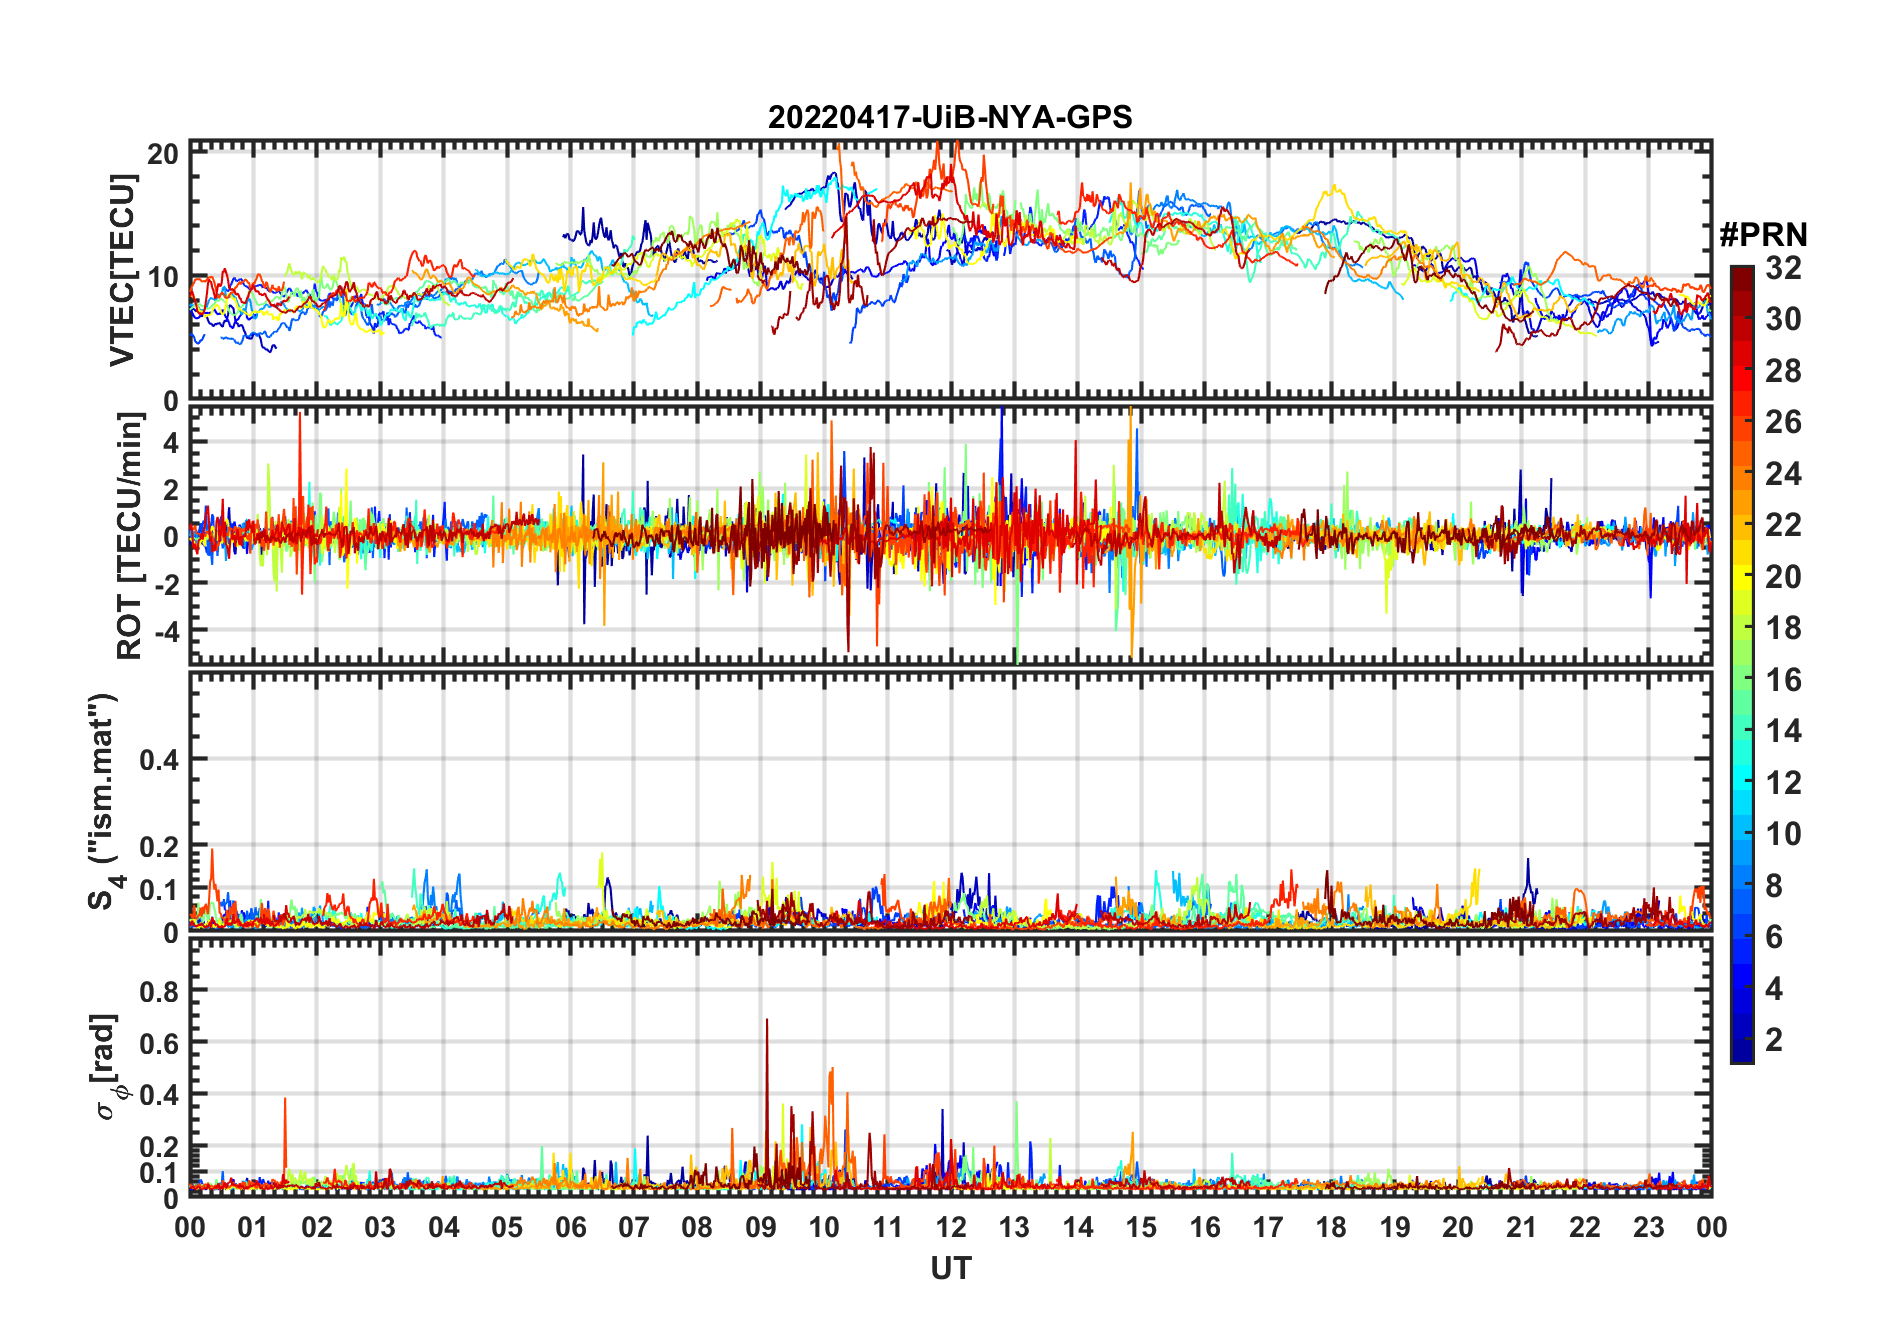Click the plot title 20220417-UiB-NYA-GPS
This screenshot has width=1902, height=1330.
[950, 118]
